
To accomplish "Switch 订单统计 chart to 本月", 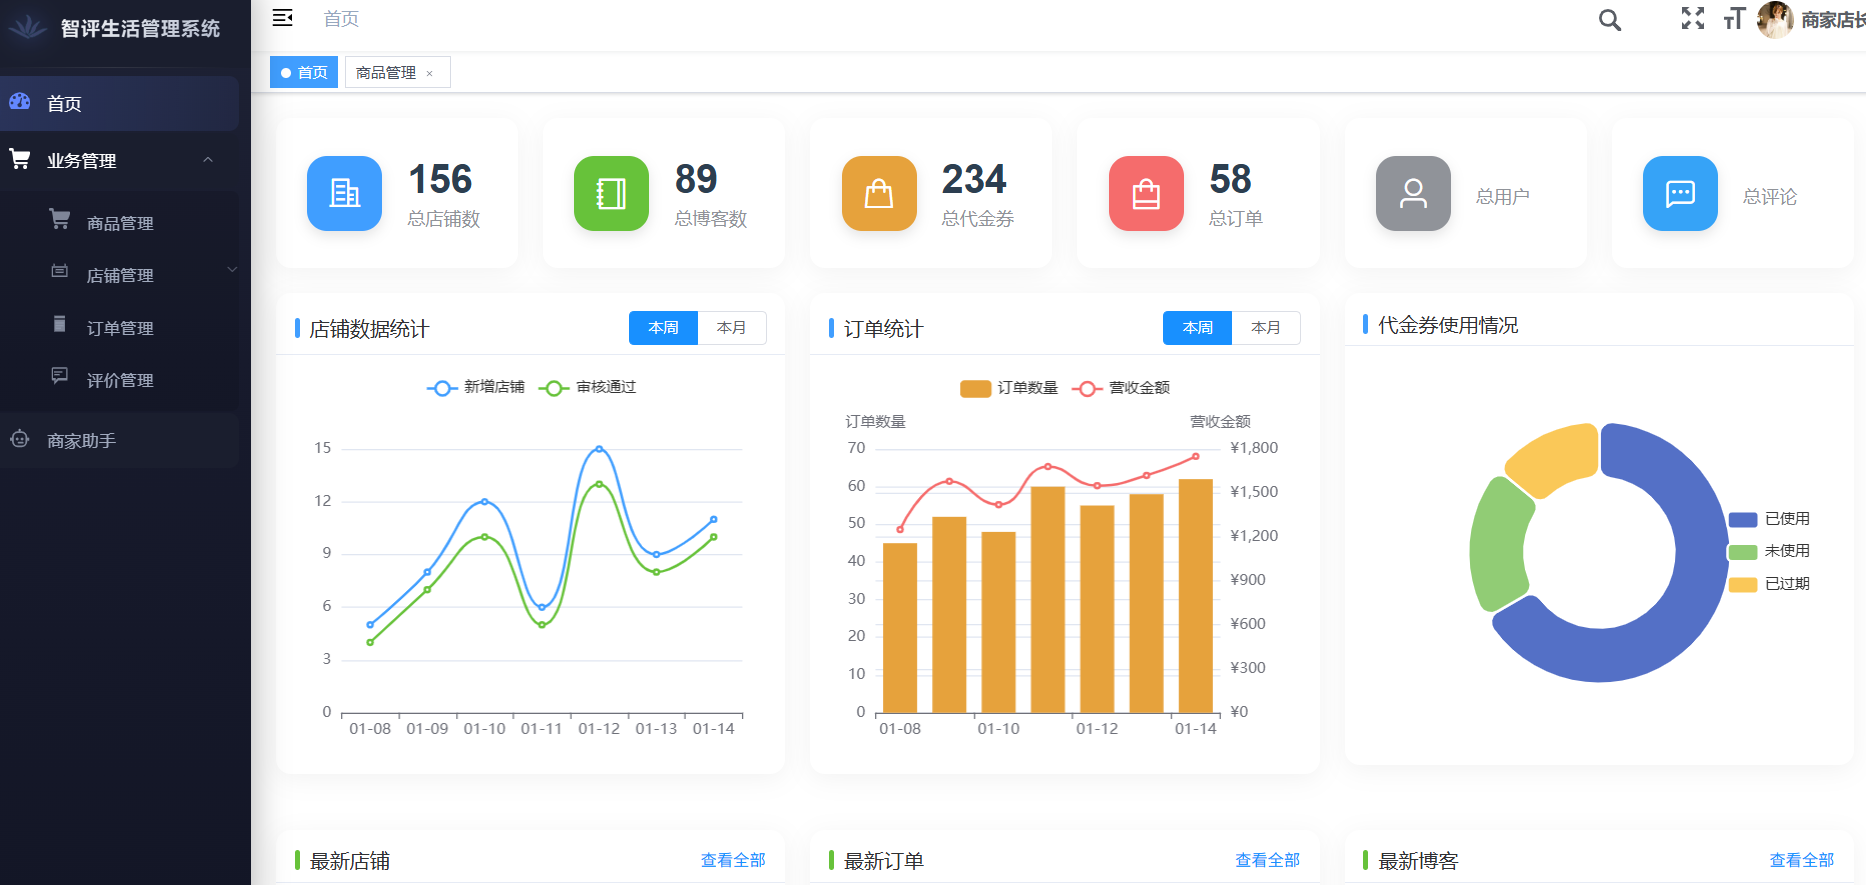I will 1265,328.
